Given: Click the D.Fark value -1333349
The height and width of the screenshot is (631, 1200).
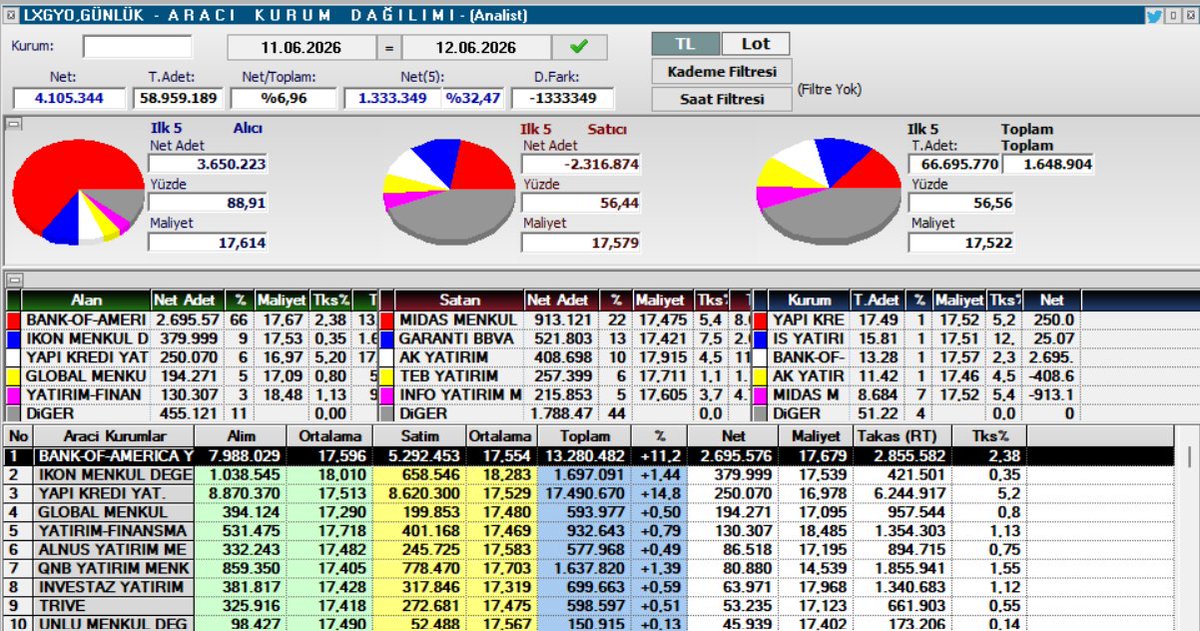Looking at the screenshot, I should point(563,98).
